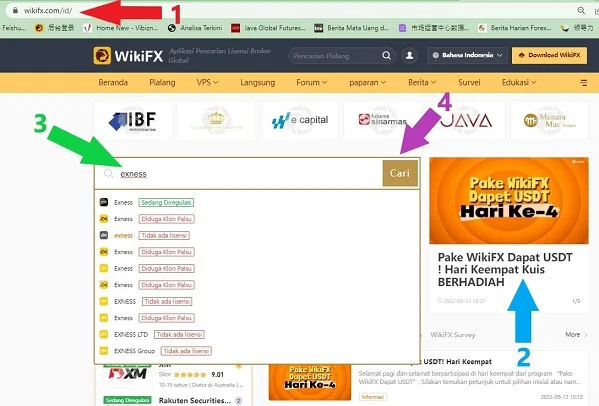
Task: Select Exness Sedang Diregulasi search suggestion
Action: [x=147, y=202]
